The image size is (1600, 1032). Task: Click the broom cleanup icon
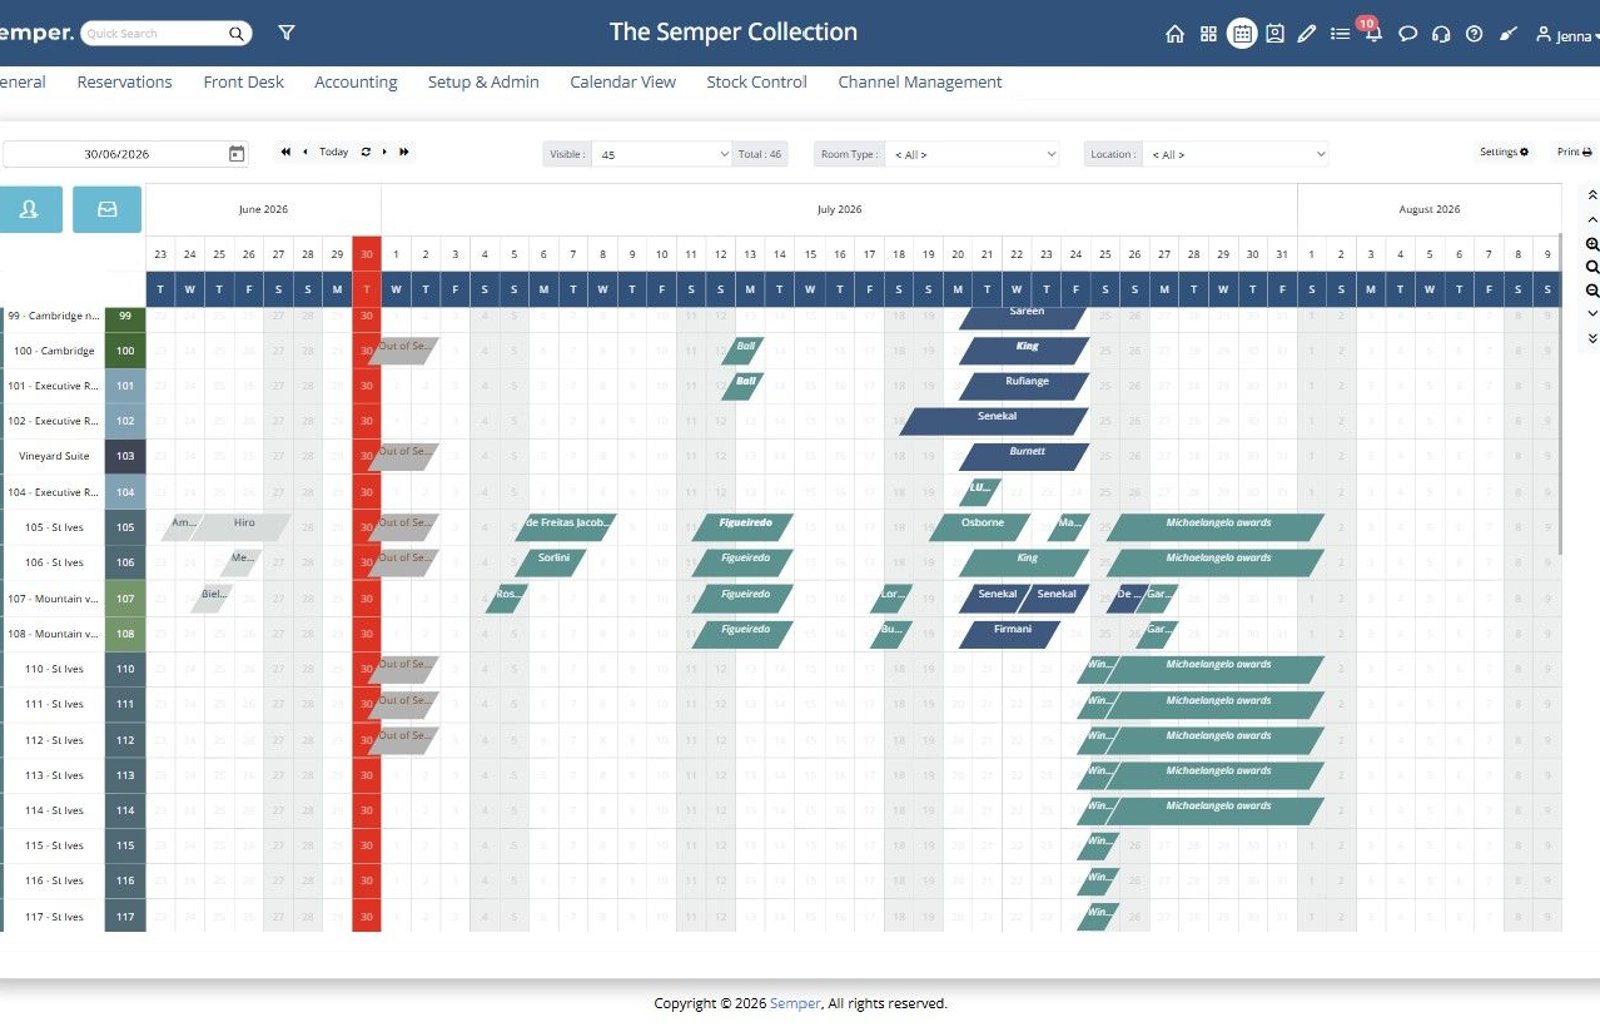pyautogui.click(x=1508, y=34)
